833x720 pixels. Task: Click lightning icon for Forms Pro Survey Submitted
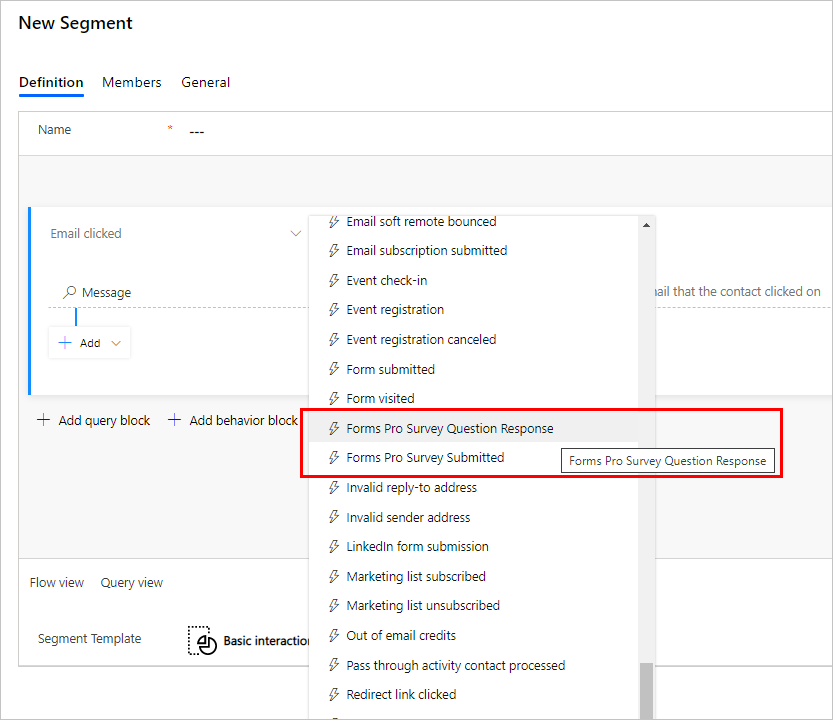tap(334, 458)
